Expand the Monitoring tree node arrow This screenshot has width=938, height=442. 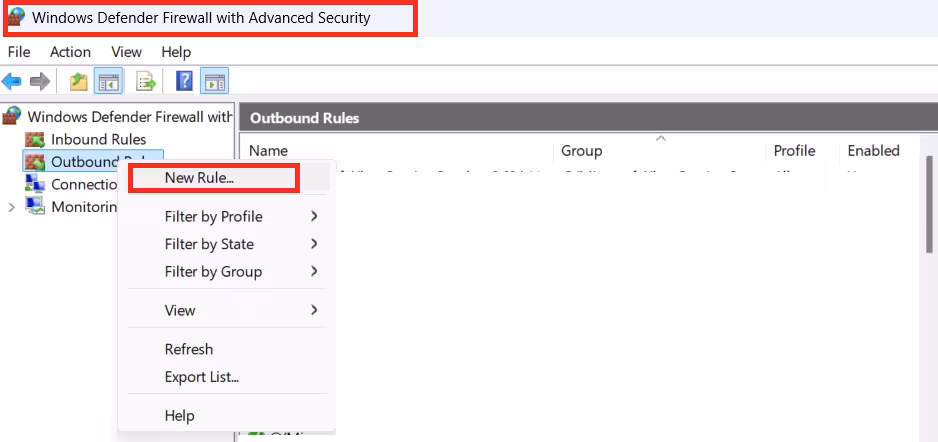[11, 207]
